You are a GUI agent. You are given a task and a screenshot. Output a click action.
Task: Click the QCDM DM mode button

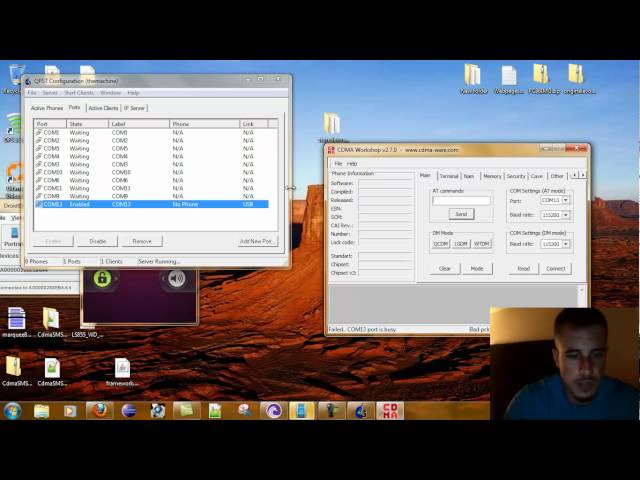click(440, 244)
